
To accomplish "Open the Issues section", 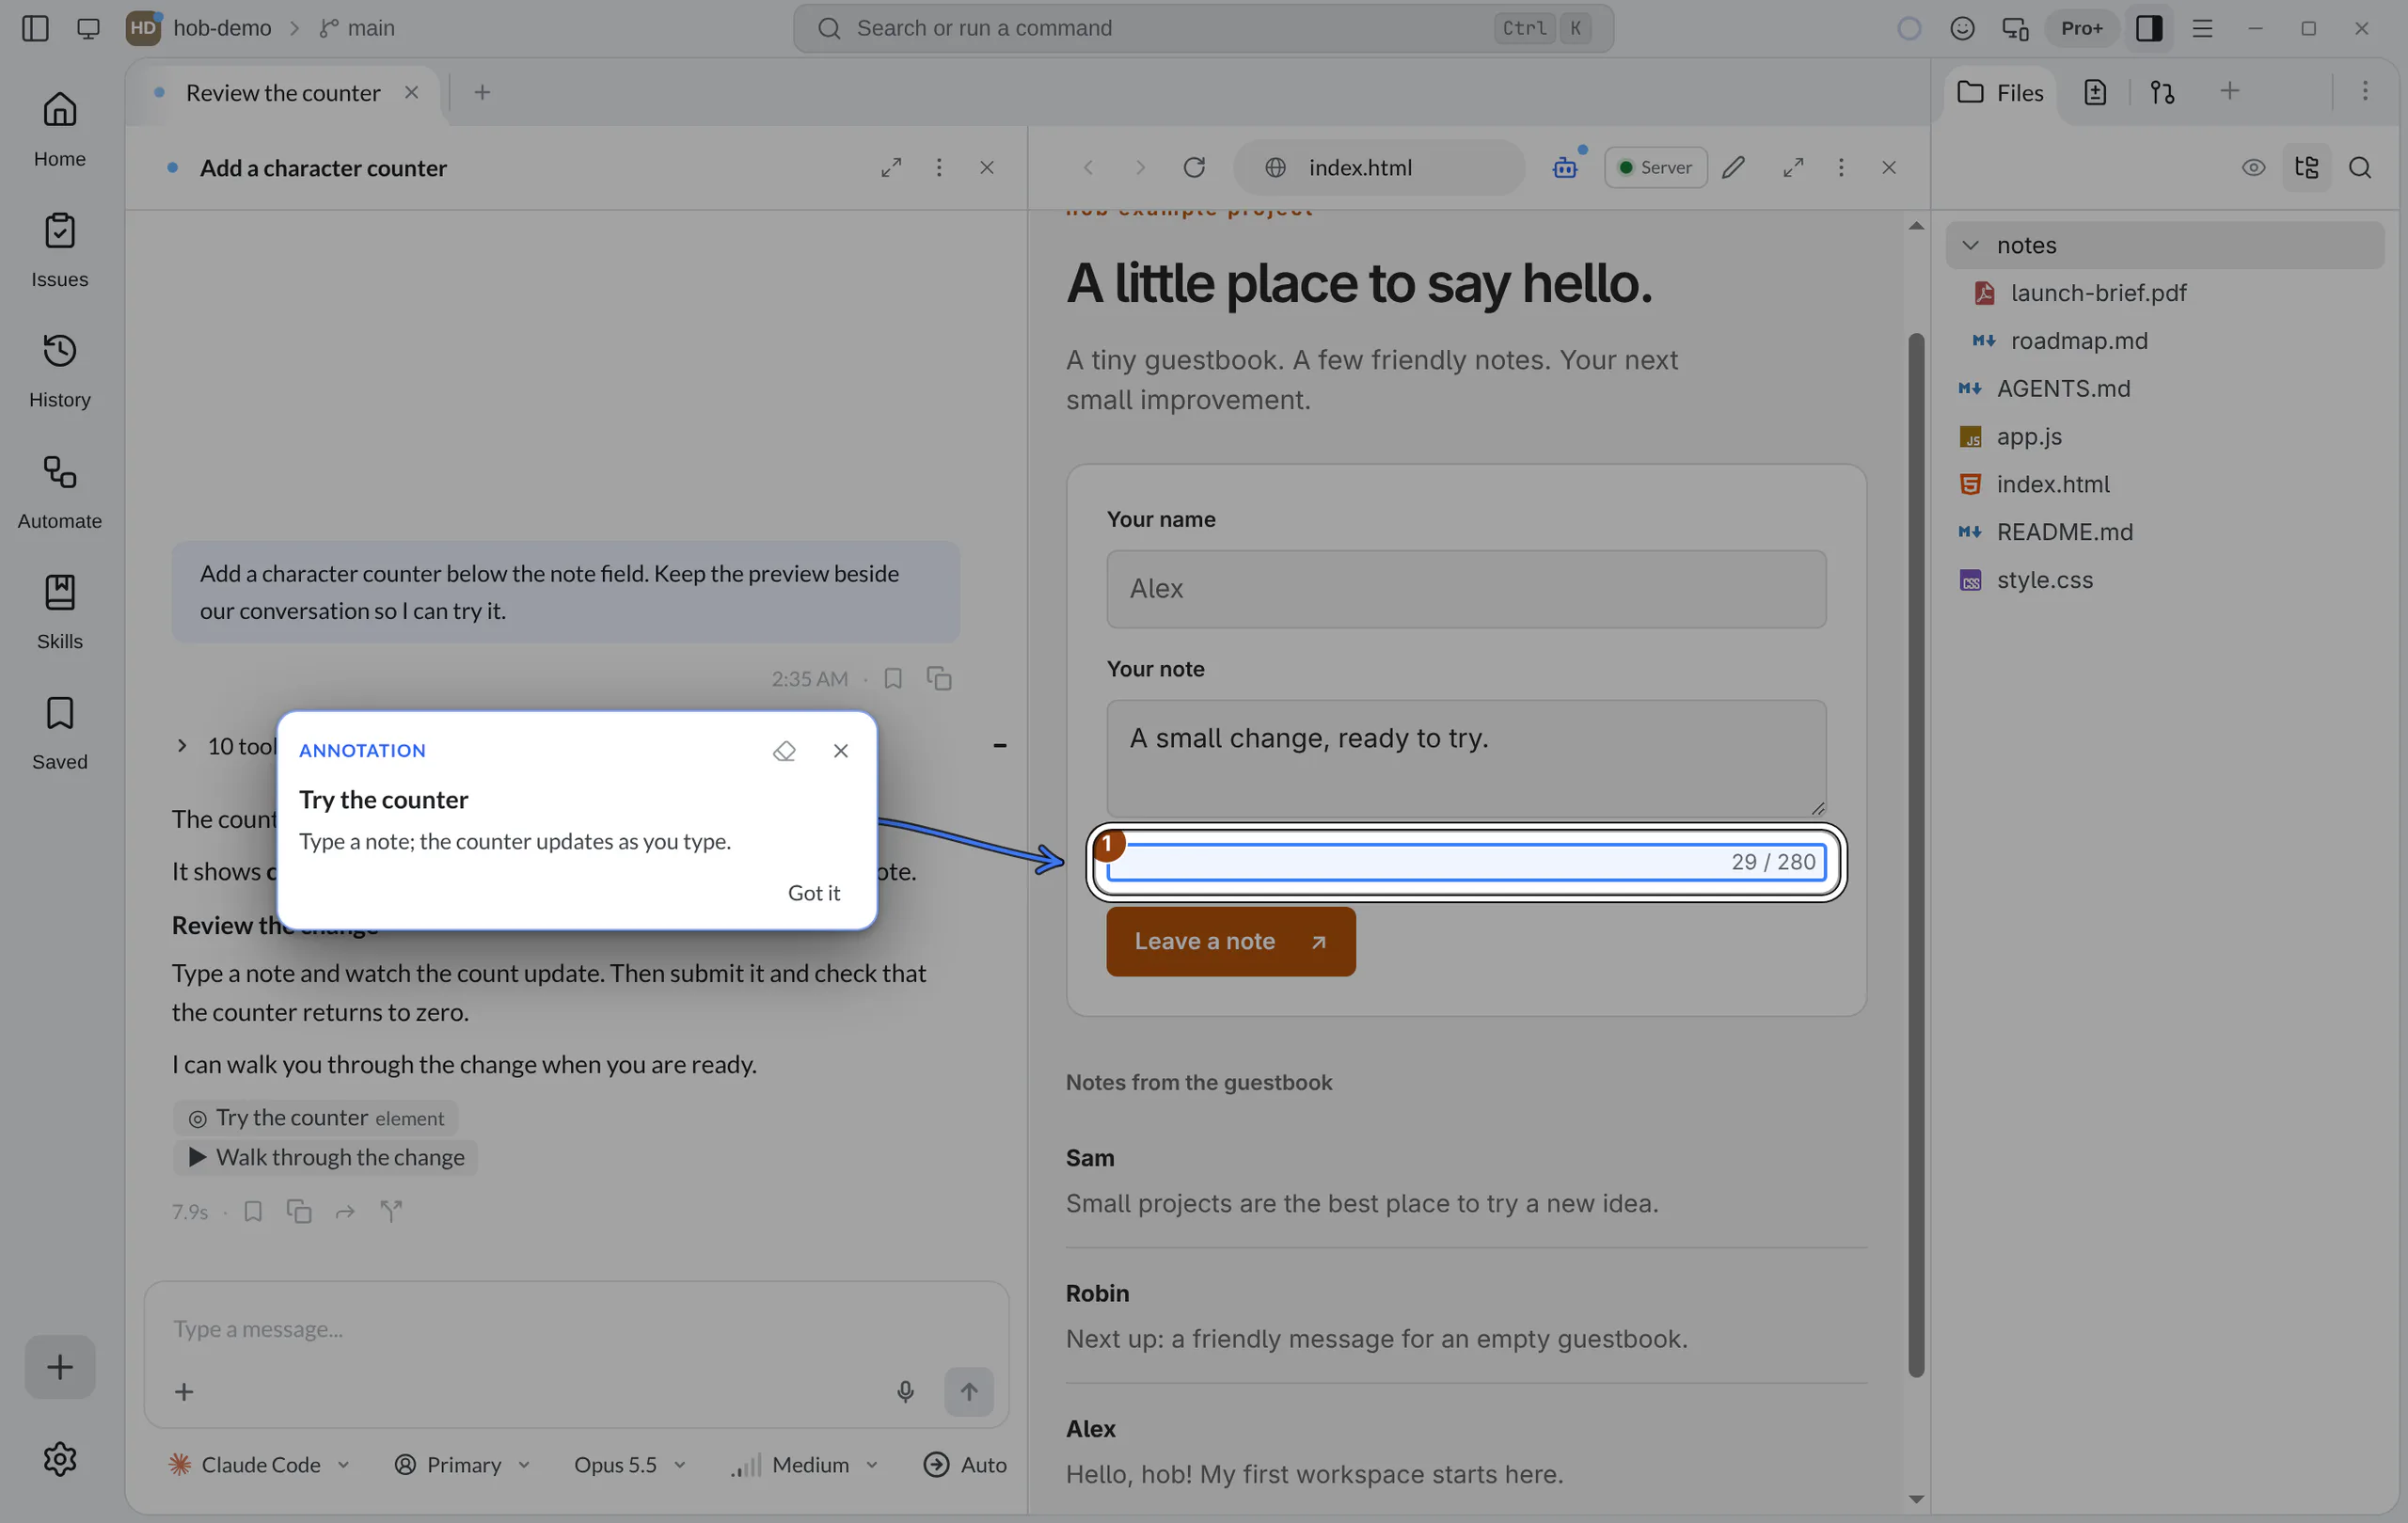I will coord(59,250).
